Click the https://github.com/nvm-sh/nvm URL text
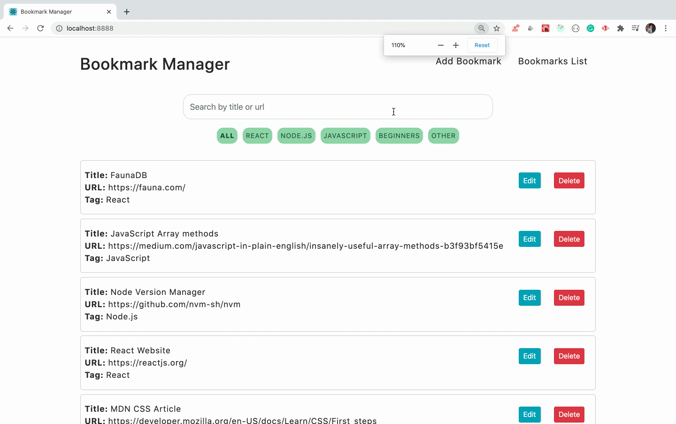The width and height of the screenshot is (676, 424). point(174,305)
